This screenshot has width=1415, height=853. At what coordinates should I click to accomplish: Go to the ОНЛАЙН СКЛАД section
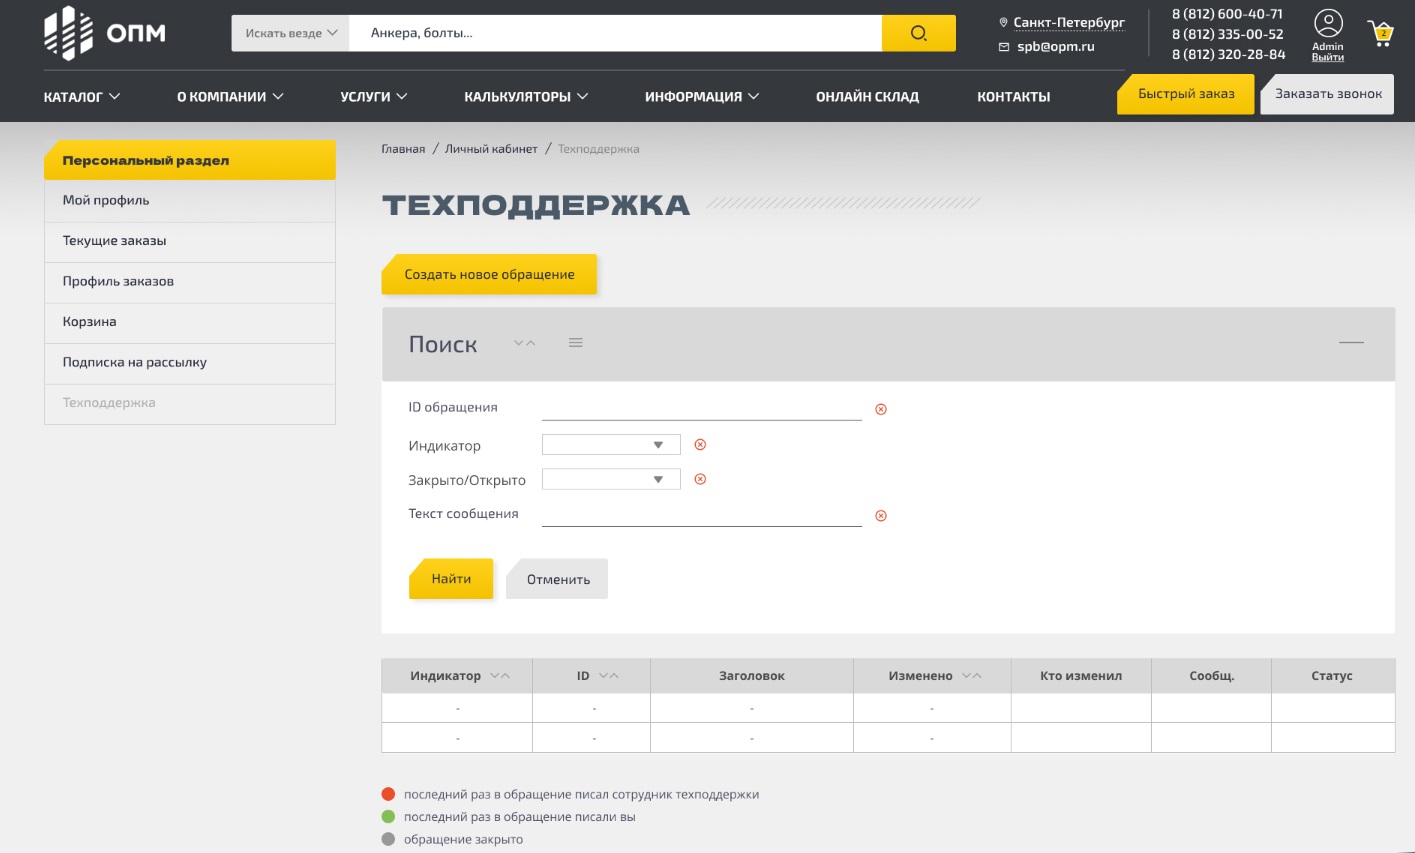tap(866, 96)
